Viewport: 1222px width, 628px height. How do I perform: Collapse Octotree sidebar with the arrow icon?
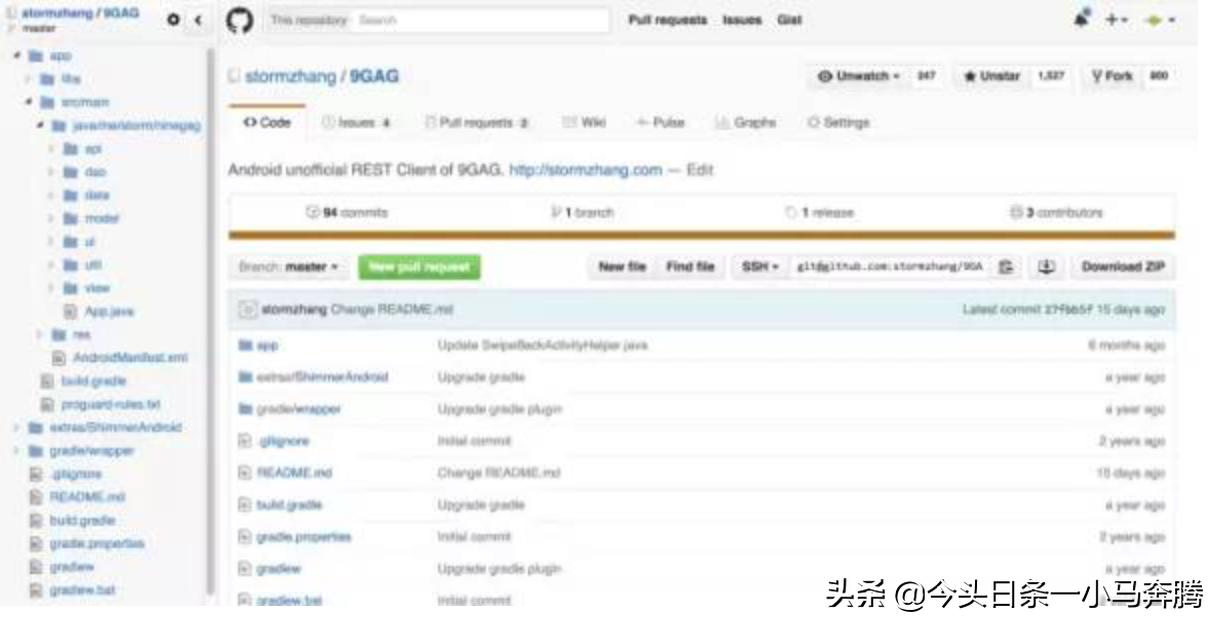[196, 20]
